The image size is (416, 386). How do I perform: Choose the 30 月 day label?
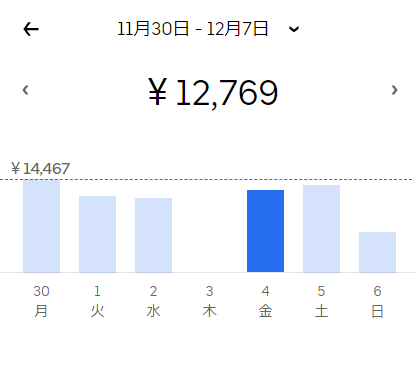[41, 301]
